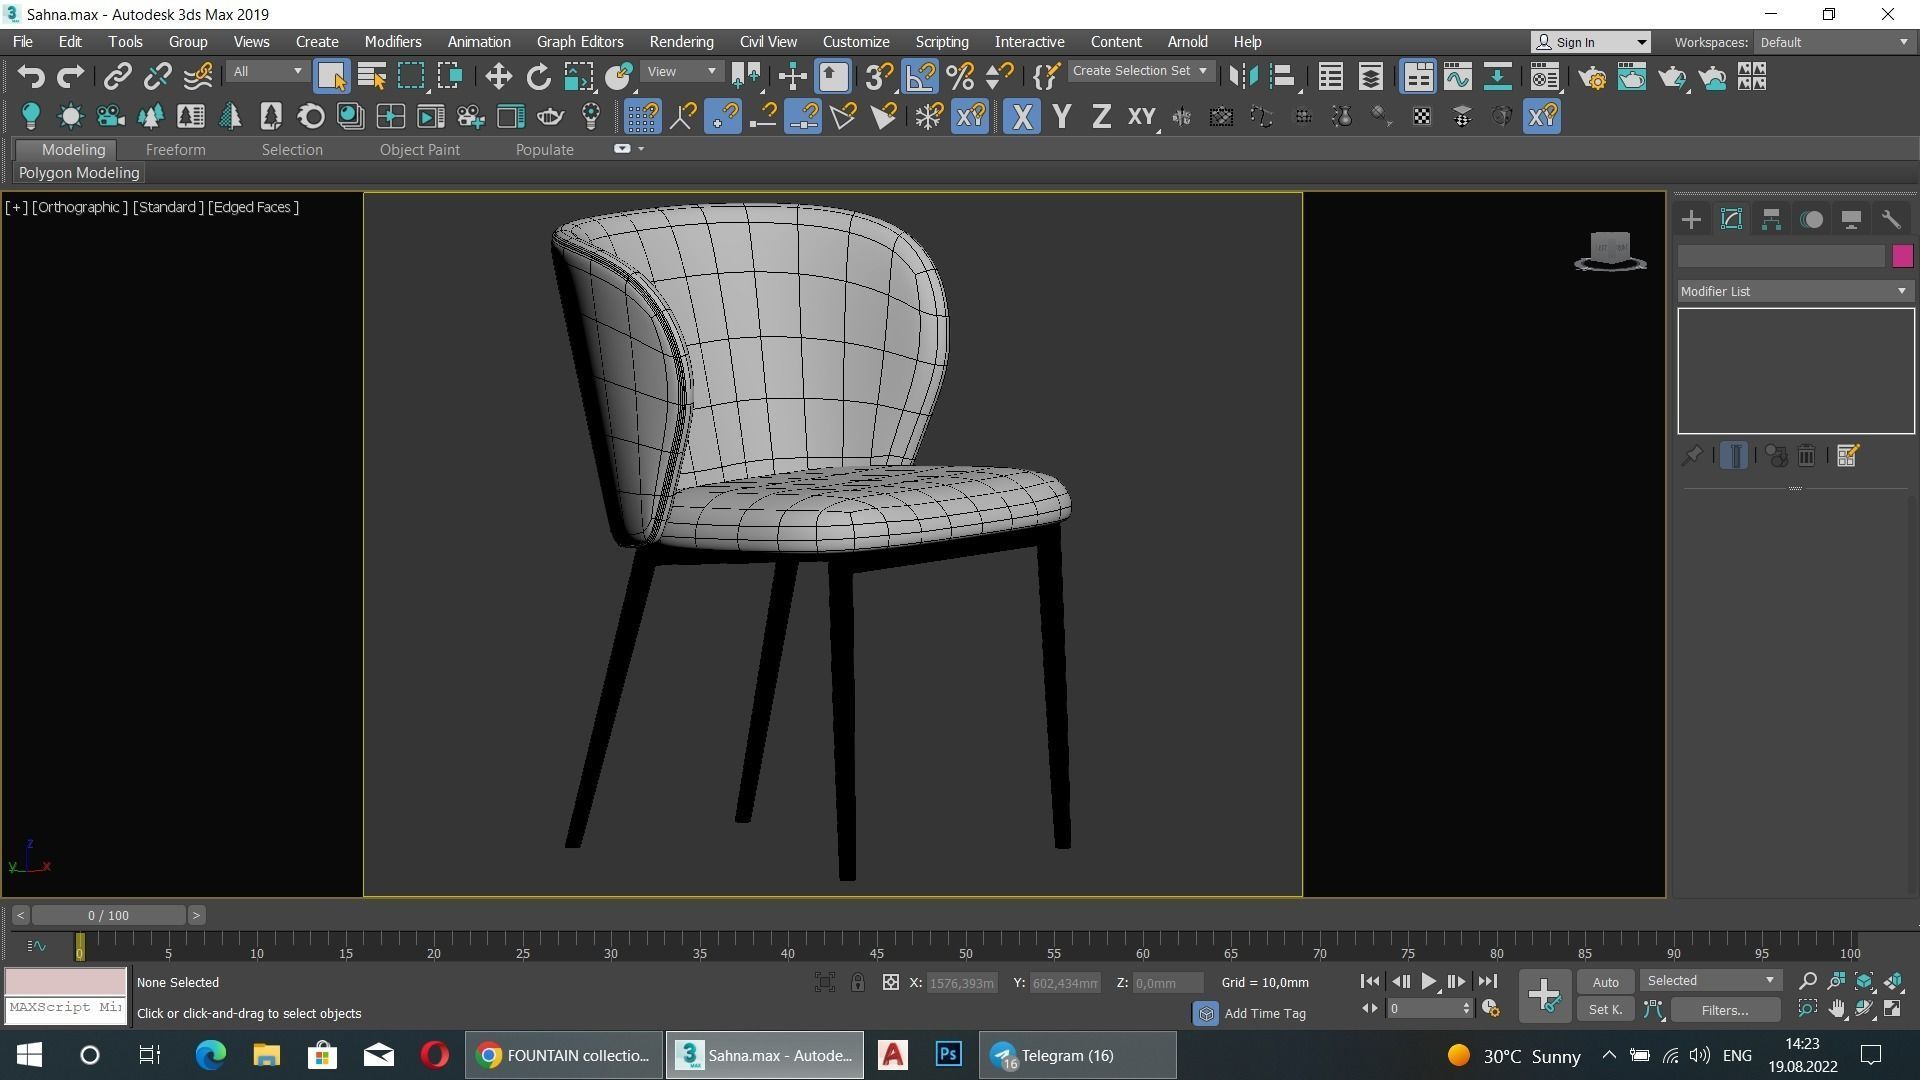Switch to the Freeform ribbon tab
Viewport: 1920px width, 1080px height.
tap(175, 150)
